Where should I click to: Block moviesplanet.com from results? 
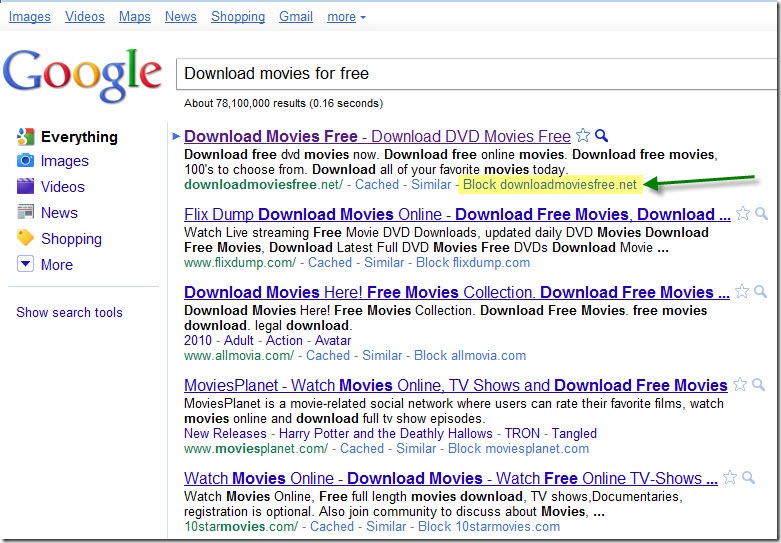click(x=518, y=448)
